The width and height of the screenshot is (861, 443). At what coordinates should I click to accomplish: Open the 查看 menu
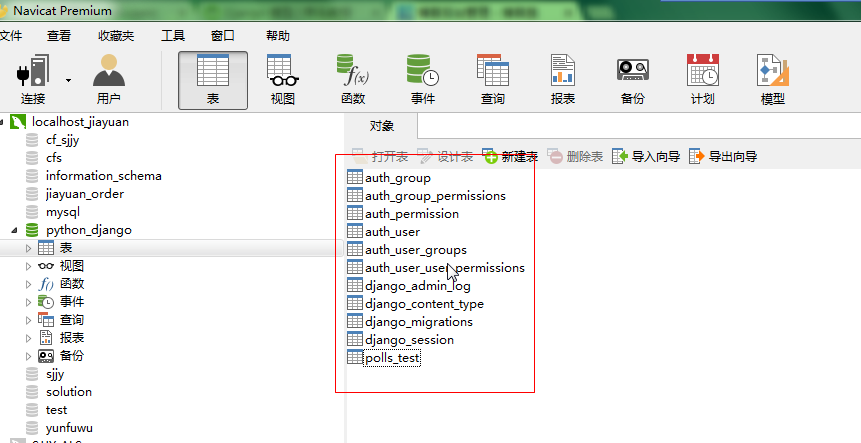59,36
